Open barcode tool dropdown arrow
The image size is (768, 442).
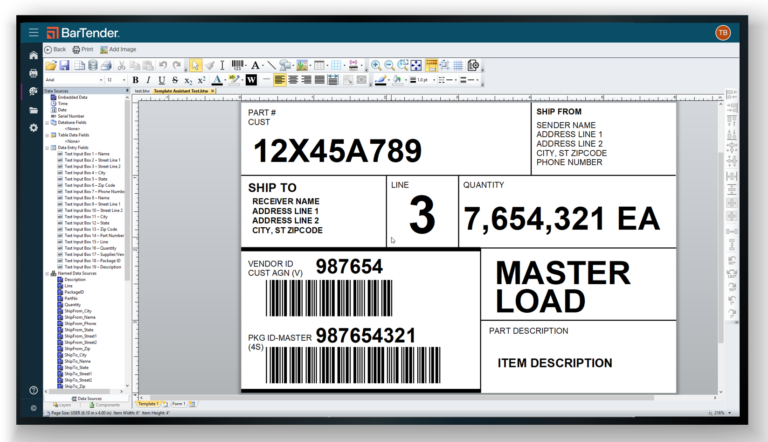pyautogui.click(x=246, y=65)
